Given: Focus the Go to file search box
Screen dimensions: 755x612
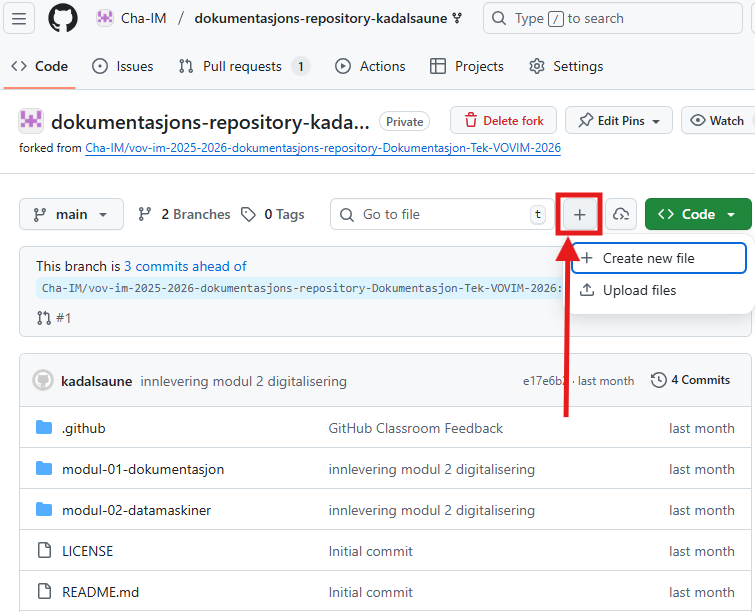Looking at the screenshot, I should [442, 214].
